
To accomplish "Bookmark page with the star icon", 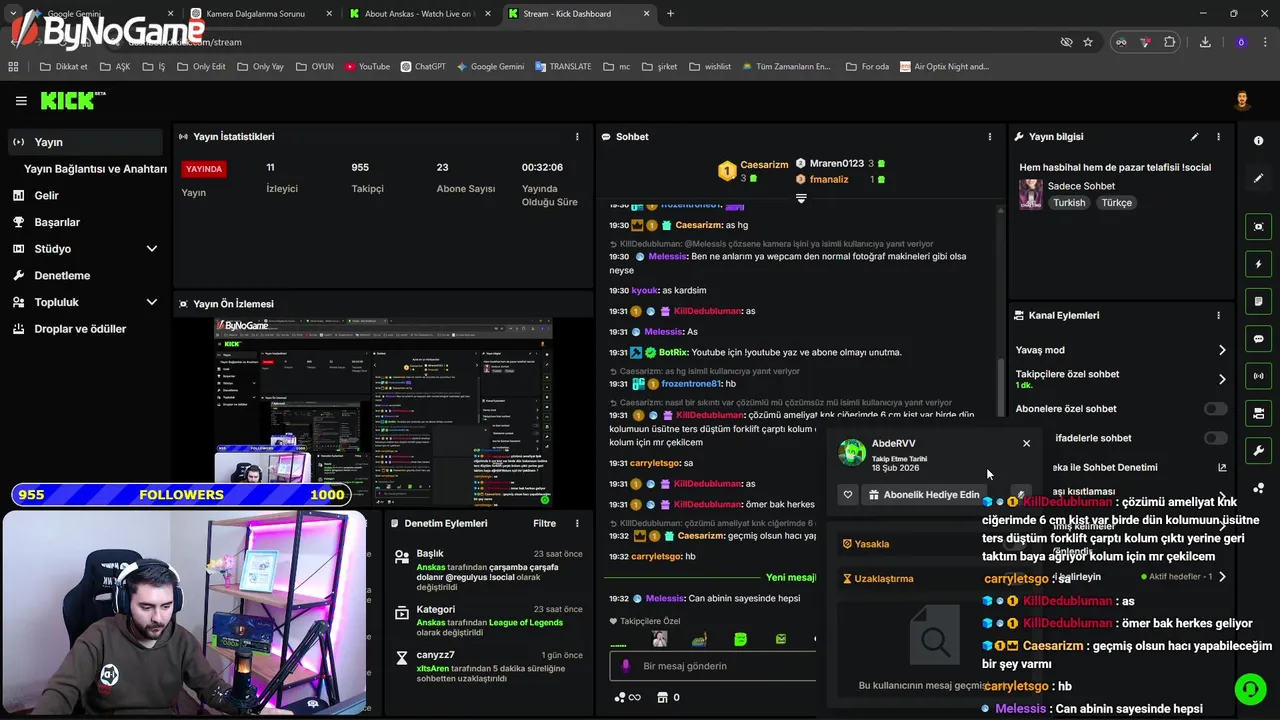I will pyautogui.click(x=1088, y=42).
